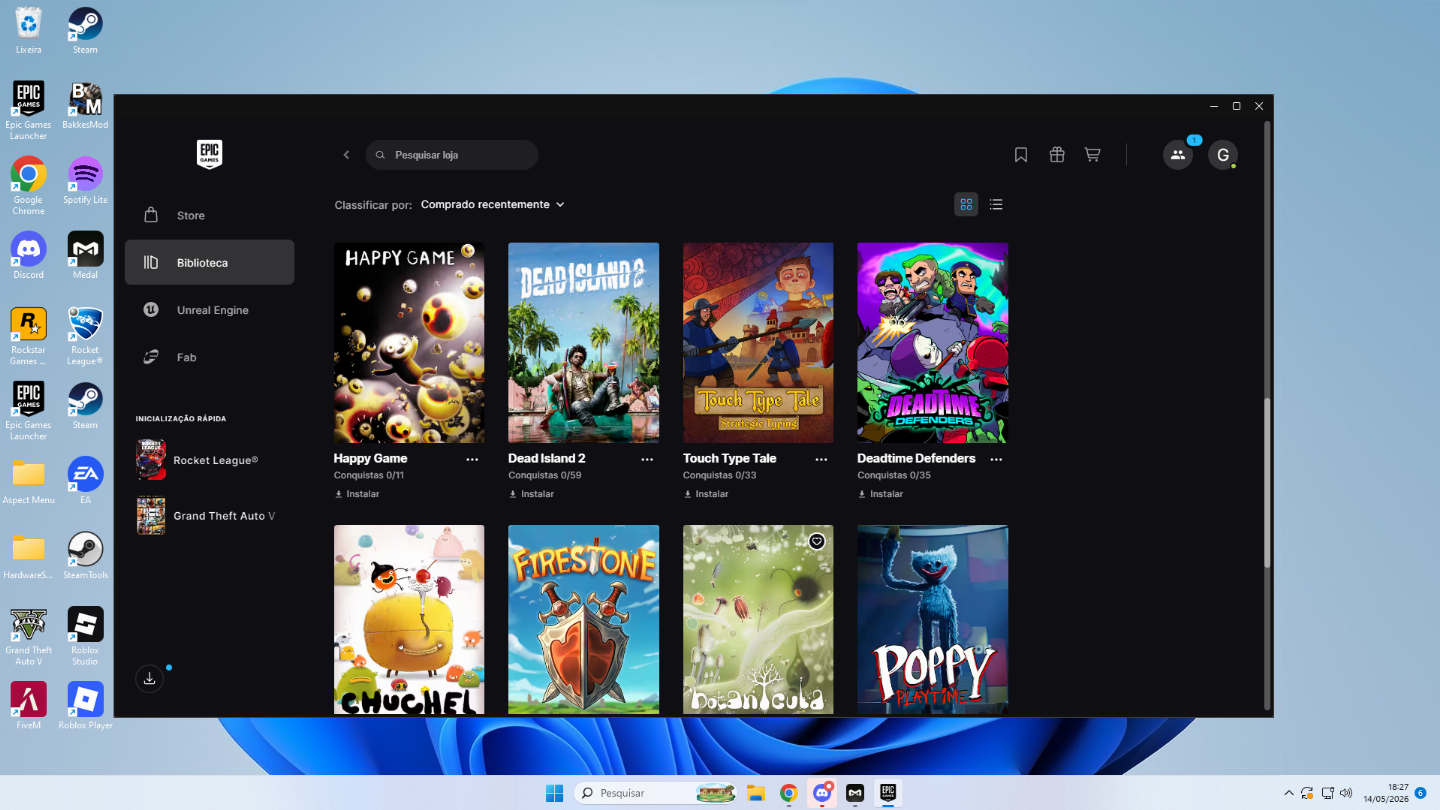Open the friends list icon
Viewport: 1440px width, 810px height.
[x=1178, y=155]
